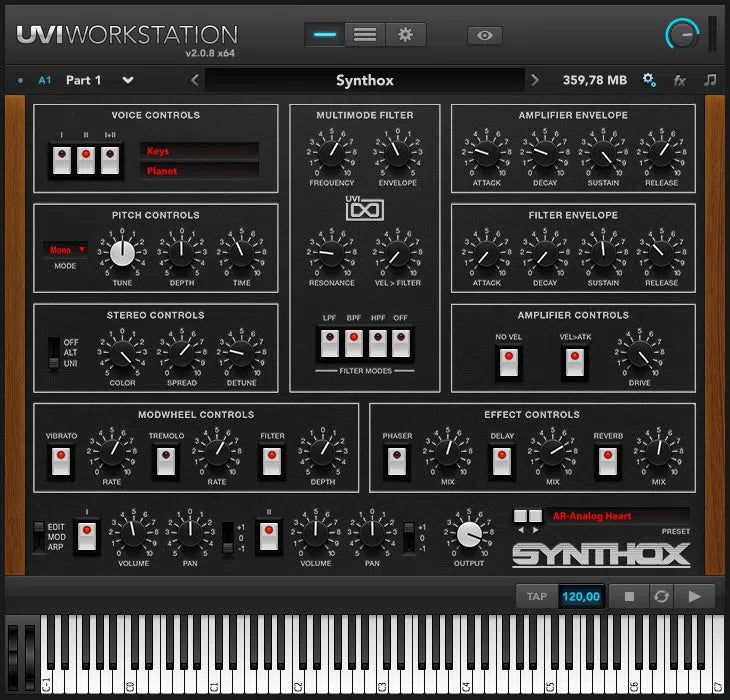Go to the next preset arrow

pyautogui.click(x=535, y=80)
